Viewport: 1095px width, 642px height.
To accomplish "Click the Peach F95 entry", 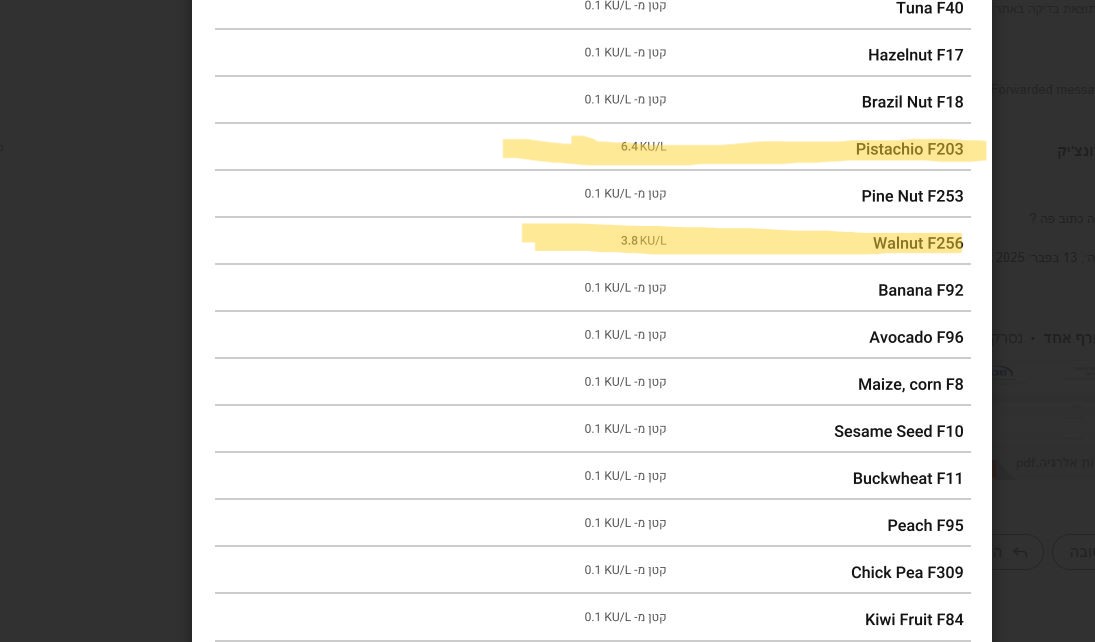I will [925, 526].
